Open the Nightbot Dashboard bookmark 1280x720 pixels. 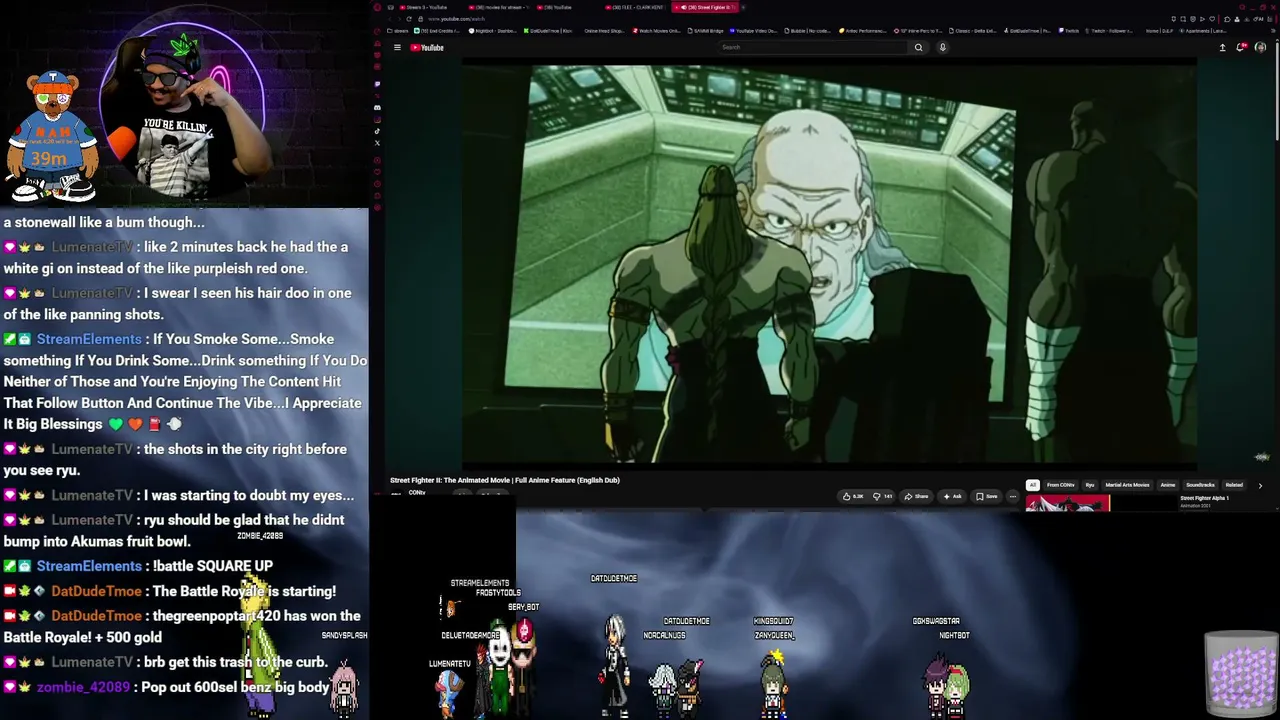click(x=493, y=31)
